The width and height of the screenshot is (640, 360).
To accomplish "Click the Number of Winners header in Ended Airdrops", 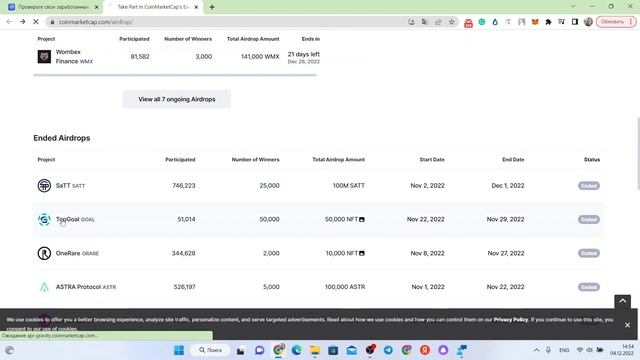I will click(256, 160).
